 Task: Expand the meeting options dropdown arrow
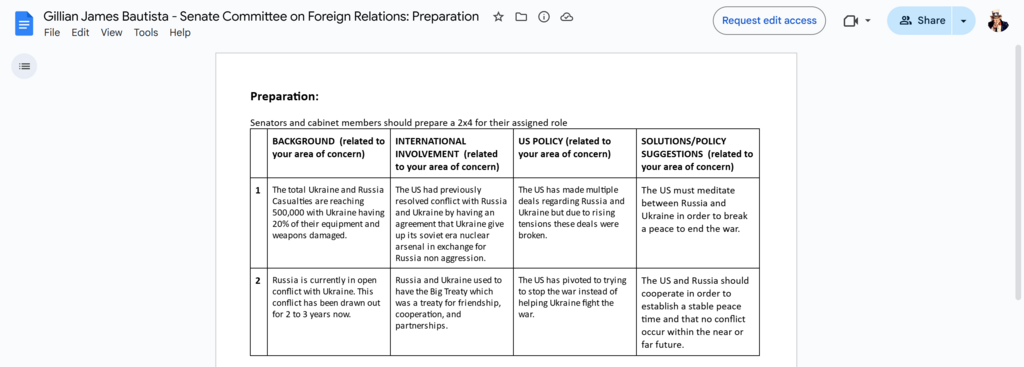[x=868, y=21]
